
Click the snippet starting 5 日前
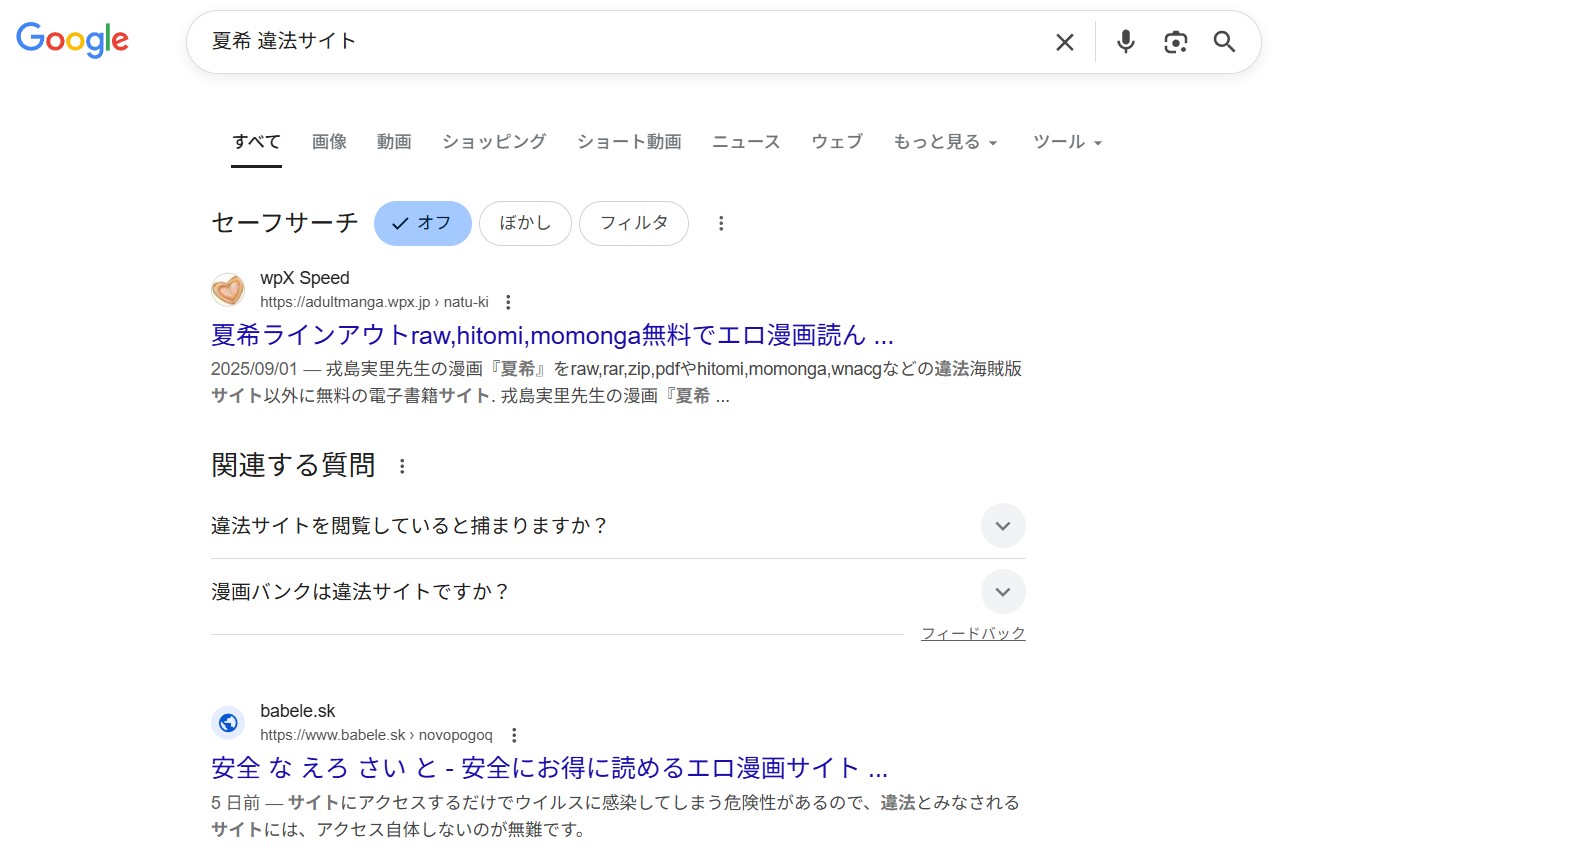tap(615, 816)
